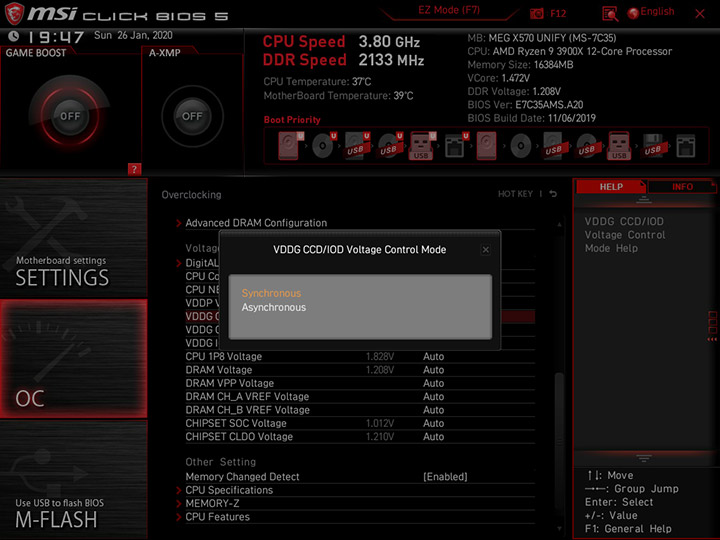Expand the DigitALL entry arrow

[179, 263]
